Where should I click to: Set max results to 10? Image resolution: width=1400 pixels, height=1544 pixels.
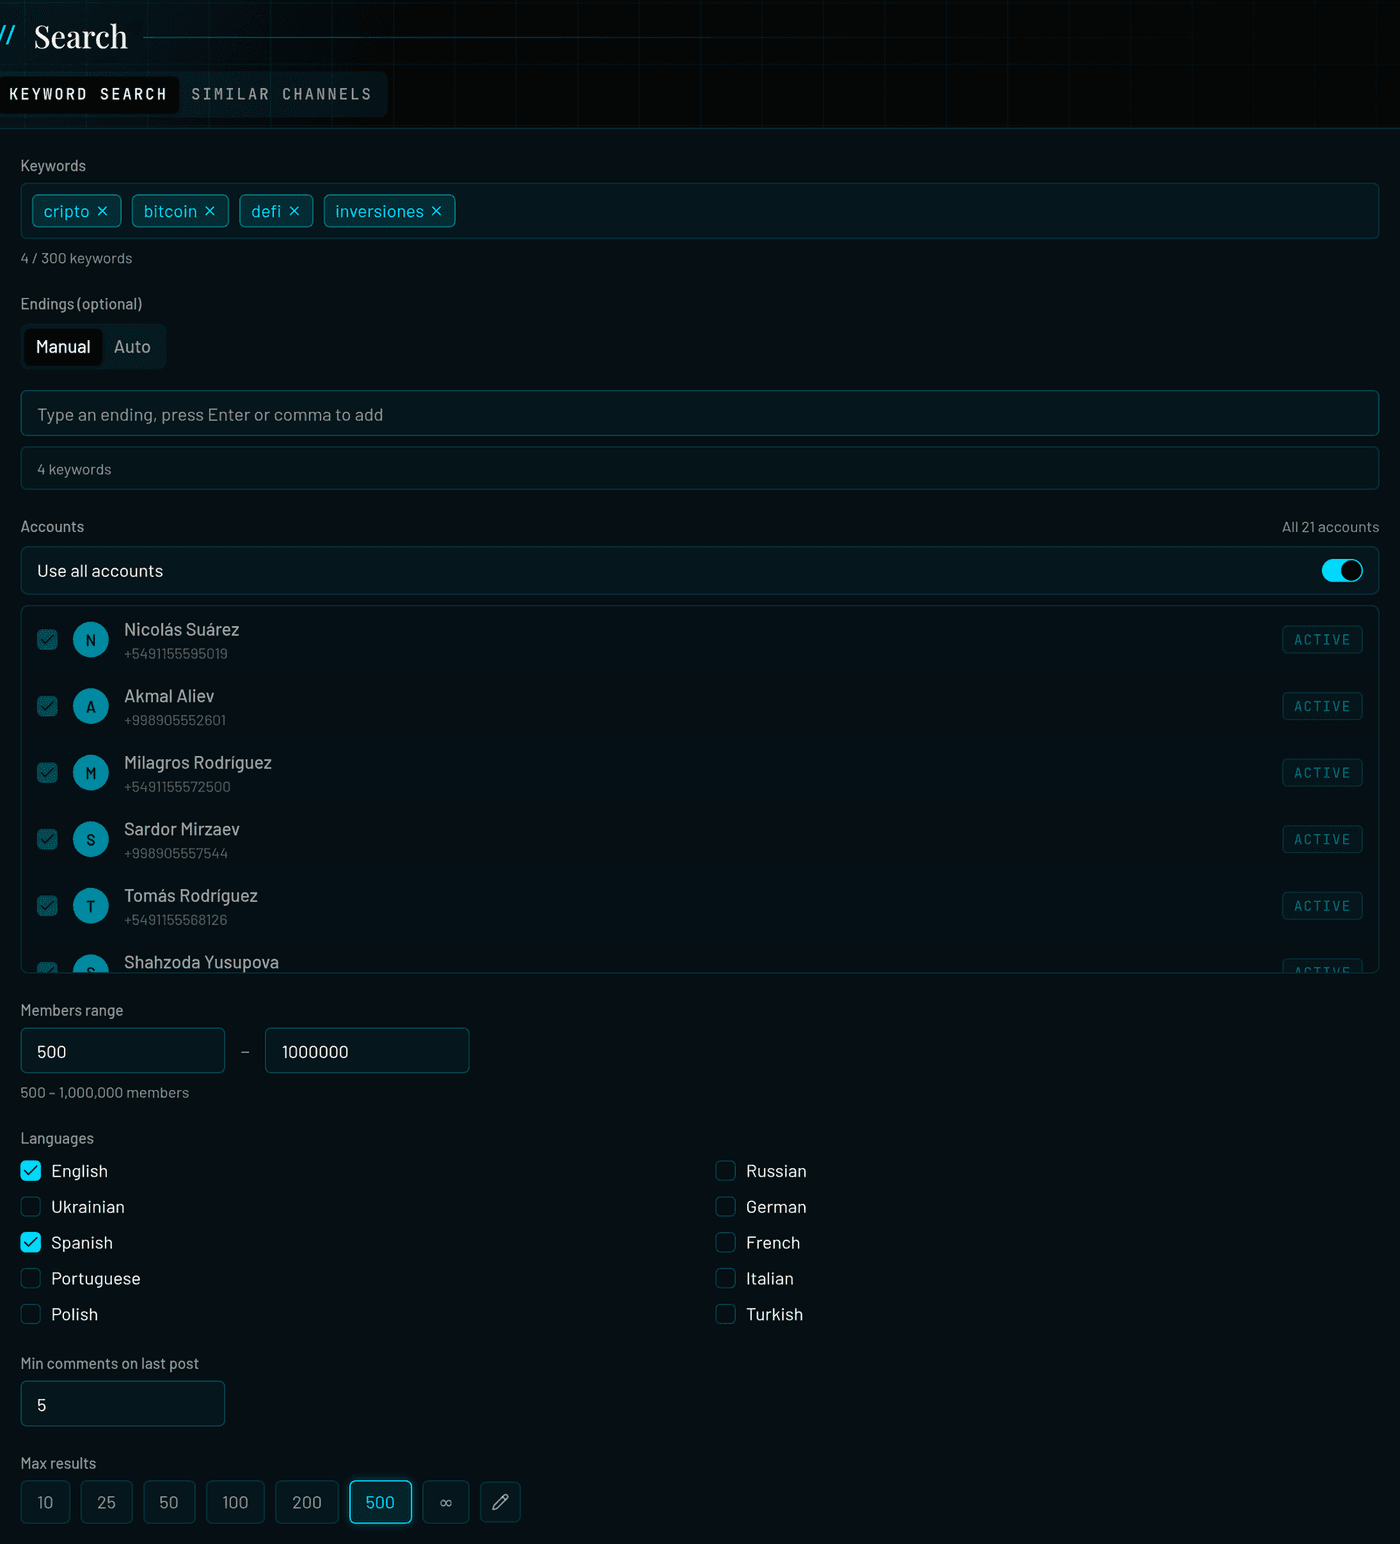pos(45,1502)
